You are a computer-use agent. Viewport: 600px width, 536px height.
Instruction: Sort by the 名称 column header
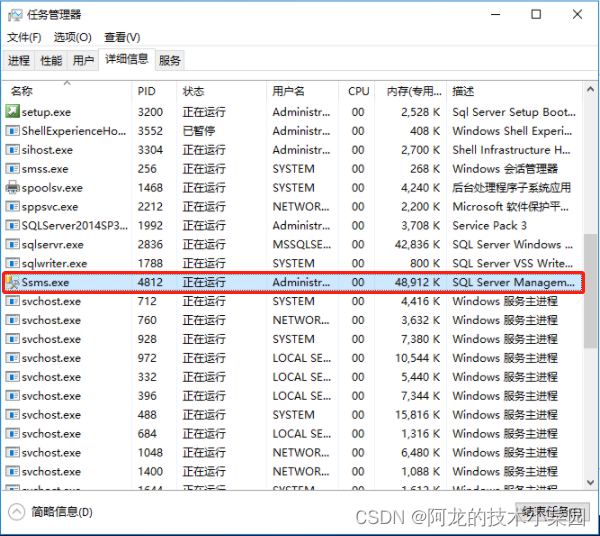click(x=67, y=91)
